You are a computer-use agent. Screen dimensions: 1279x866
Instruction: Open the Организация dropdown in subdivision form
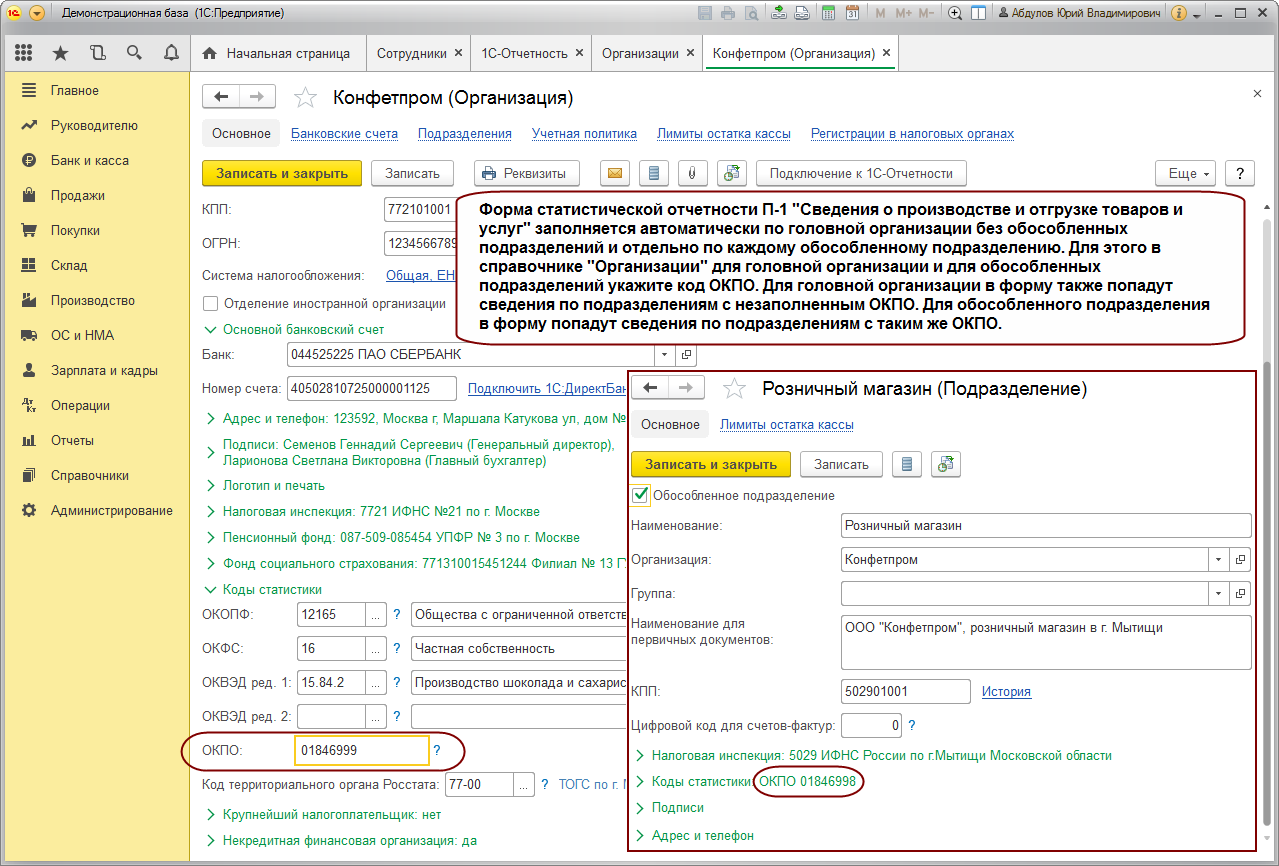[1218, 560]
